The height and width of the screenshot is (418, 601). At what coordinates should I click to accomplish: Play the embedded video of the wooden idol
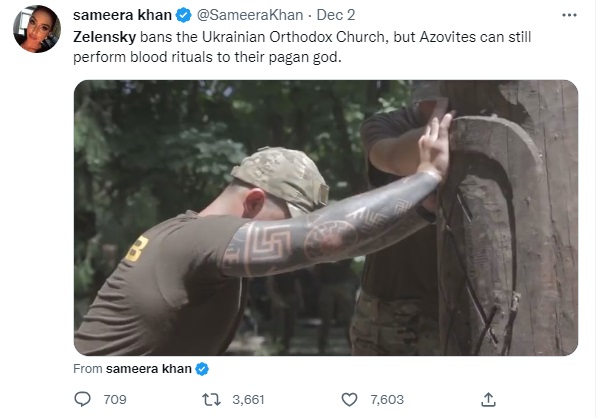pos(326,218)
